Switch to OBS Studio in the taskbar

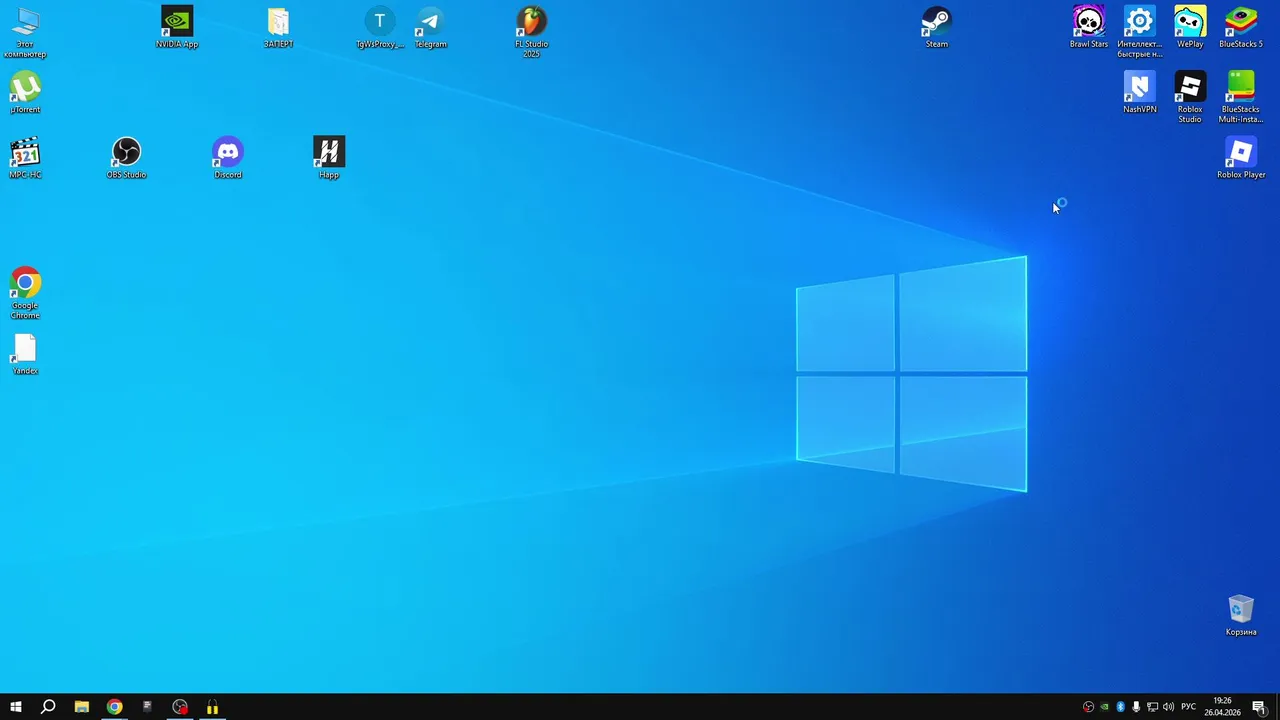(180, 707)
